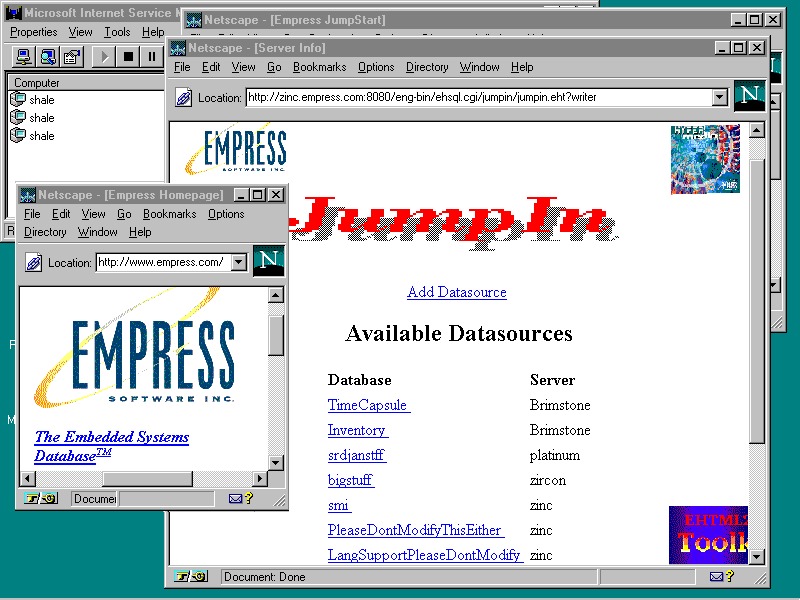Viewport: 800px width, 600px height.
Task: Open Bookmarks menu in Server Info window
Action: pos(319,67)
